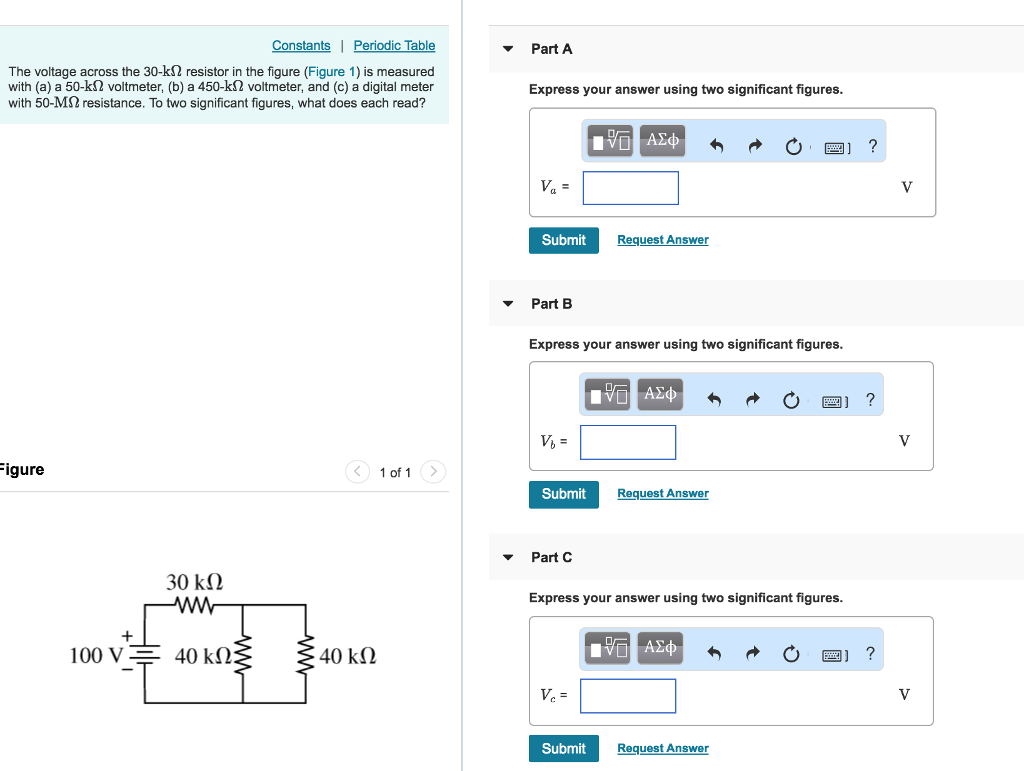The image size is (1024, 771).
Task: Open the ΑΣφ Greek symbols palette in Part A
Action: pos(661,140)
